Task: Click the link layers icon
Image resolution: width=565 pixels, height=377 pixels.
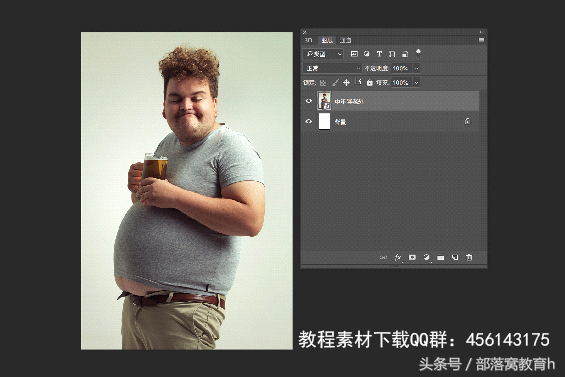Action: click(383, 257)
